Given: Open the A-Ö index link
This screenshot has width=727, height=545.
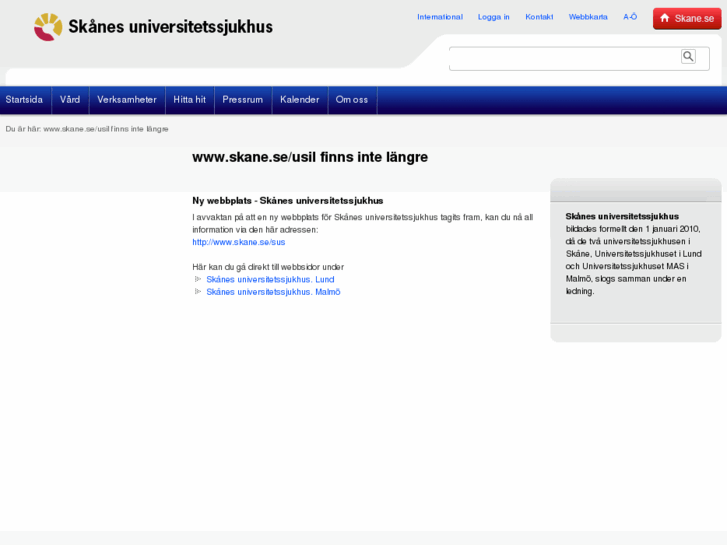Looking at the screenshot, I should click(x=630, y=17).
